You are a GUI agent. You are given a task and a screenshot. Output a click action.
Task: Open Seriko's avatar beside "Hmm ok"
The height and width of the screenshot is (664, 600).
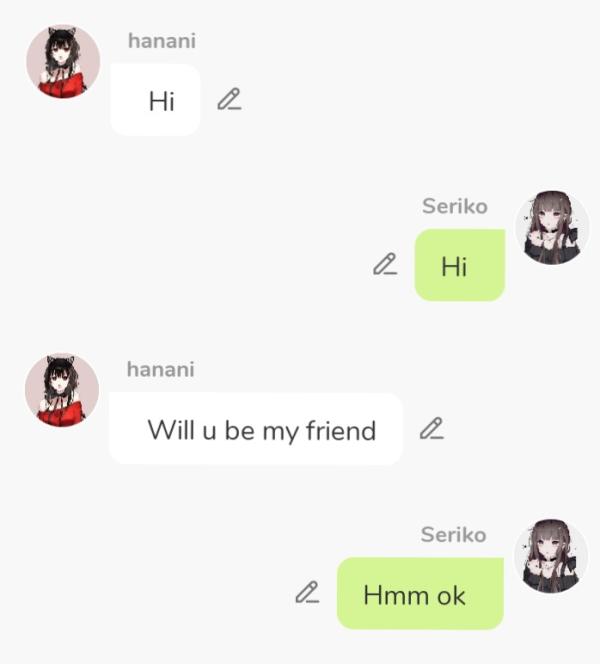pyautogui.click(x=551, y=556)
